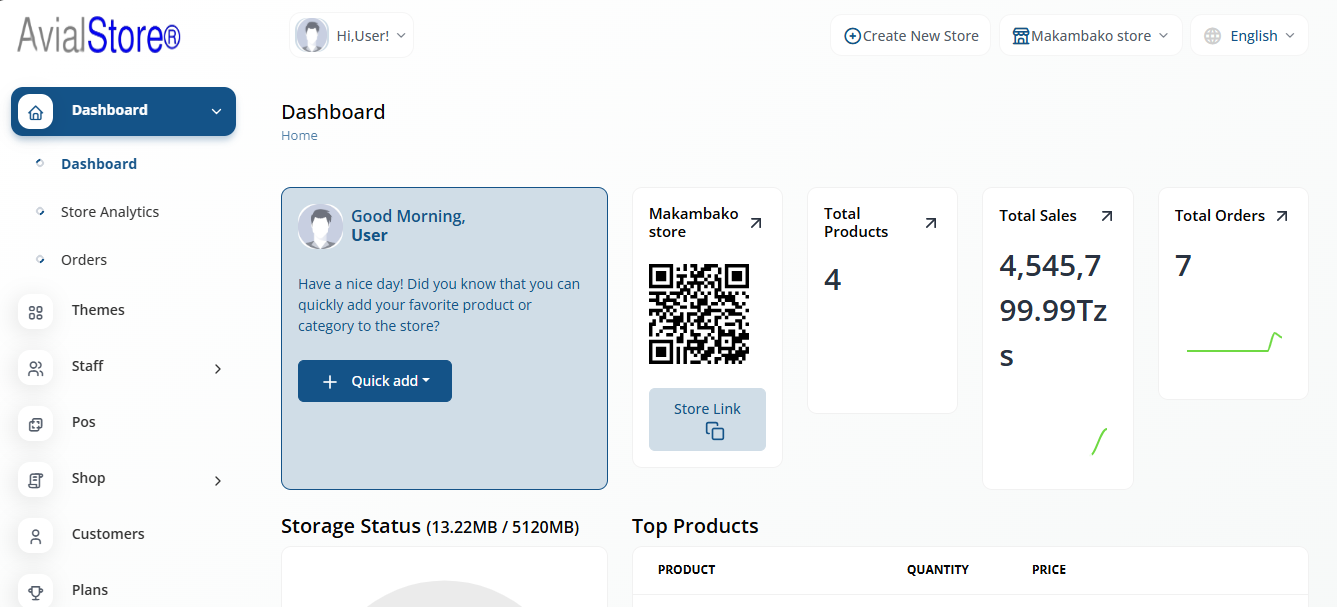This screenshot has height=607, width=1337.
Task: Click the Total Orders count 7
Action: [1183, 266]
